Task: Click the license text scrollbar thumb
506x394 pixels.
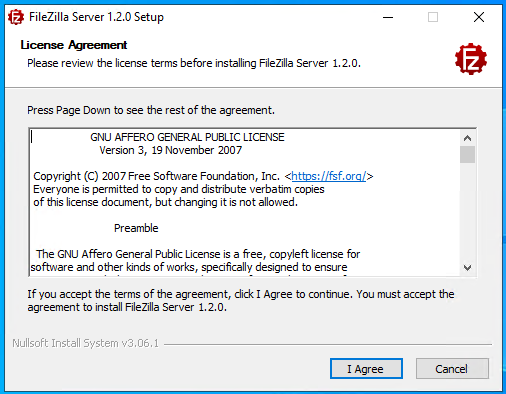Action: (467, 154)
